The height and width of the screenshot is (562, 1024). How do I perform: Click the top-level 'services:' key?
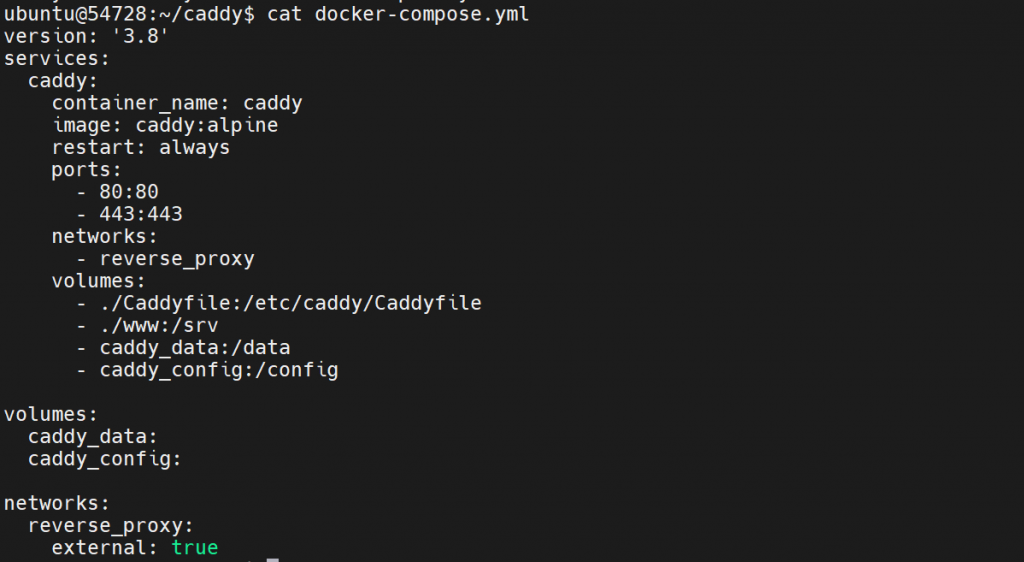click(57, 59)
